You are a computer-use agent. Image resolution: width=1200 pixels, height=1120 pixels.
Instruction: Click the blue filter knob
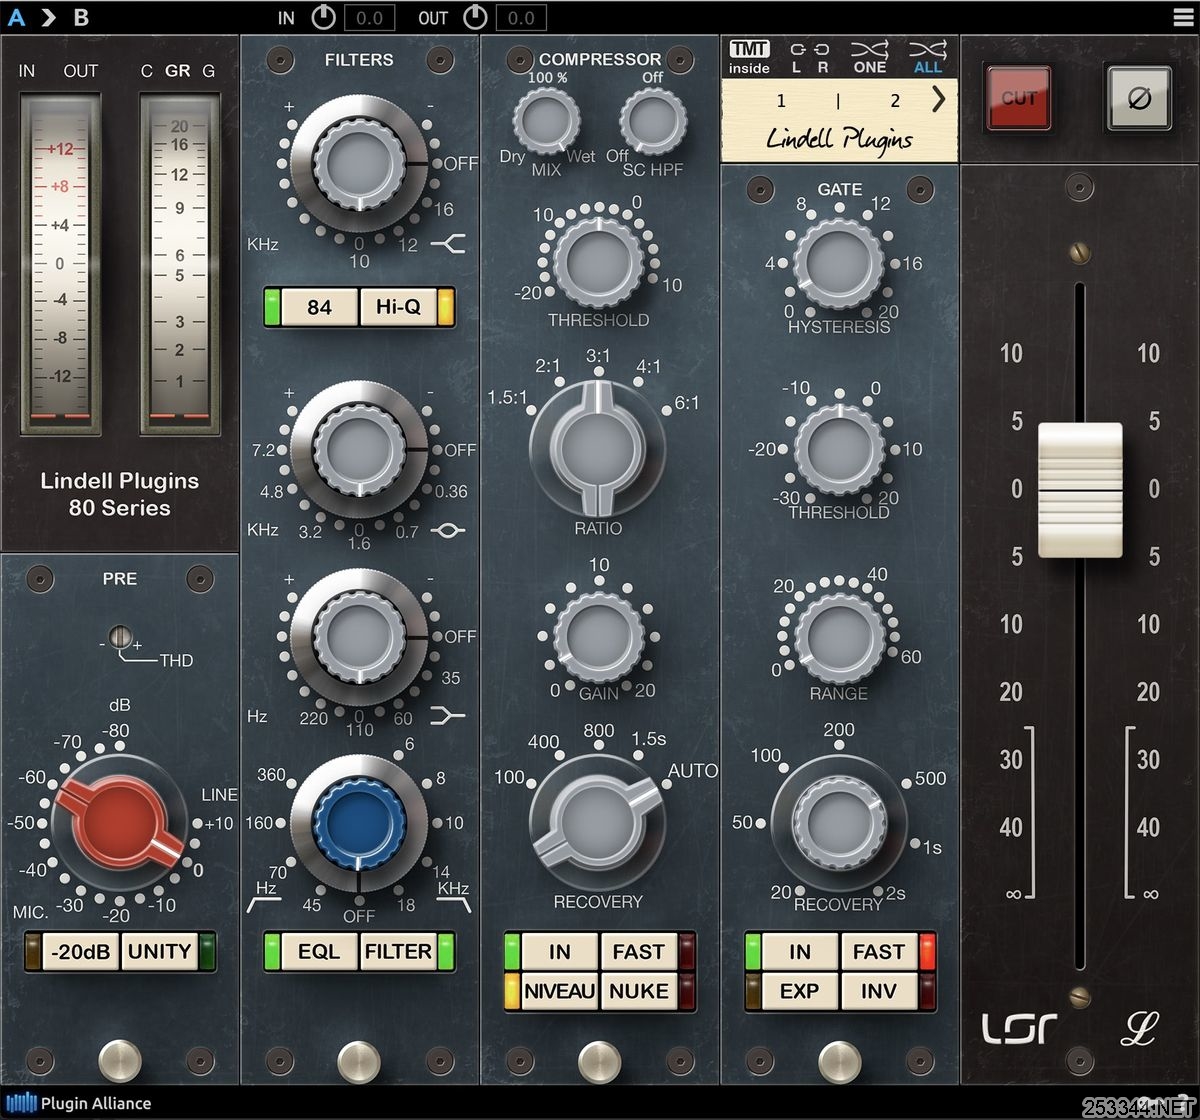pyautogui.click(x=358, y=824)
